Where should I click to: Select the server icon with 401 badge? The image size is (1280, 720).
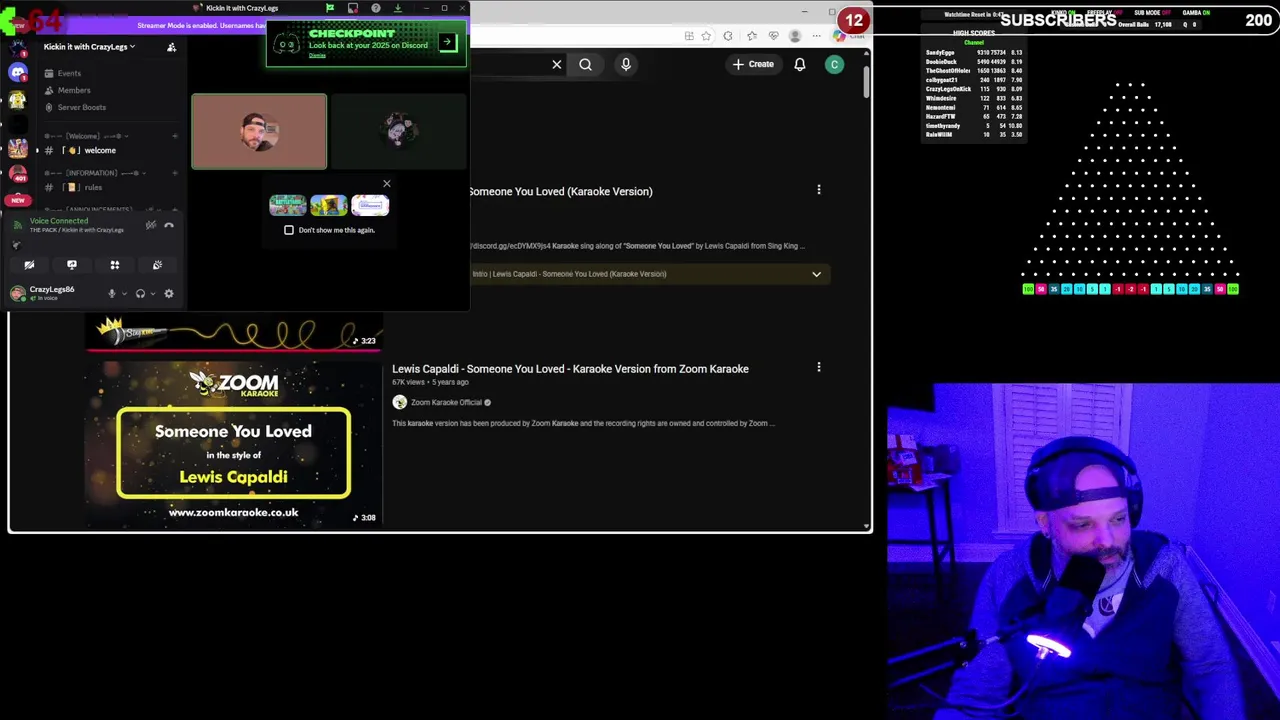[x=18, y=174]
